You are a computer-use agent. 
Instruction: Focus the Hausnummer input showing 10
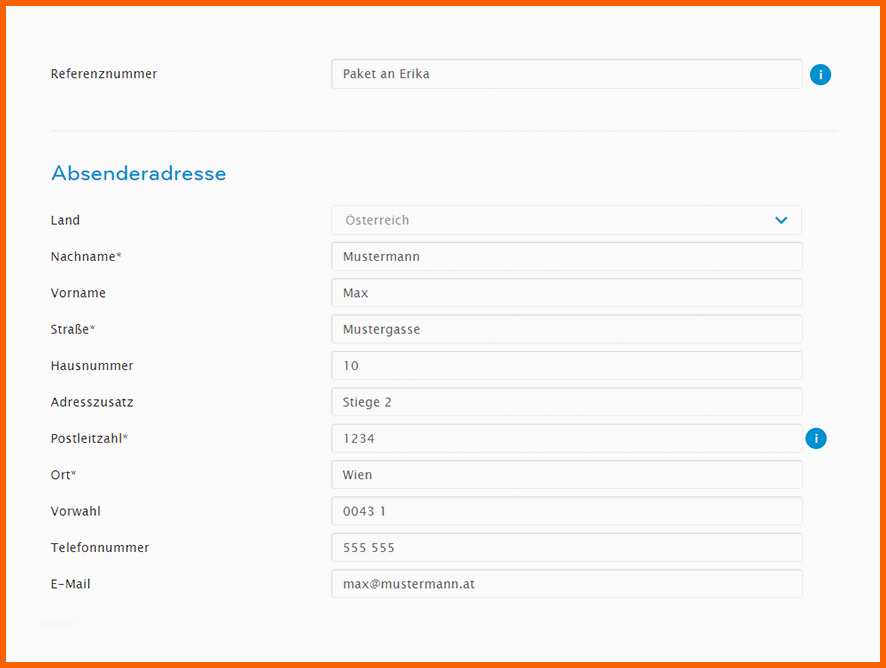[x=566, y=366]
